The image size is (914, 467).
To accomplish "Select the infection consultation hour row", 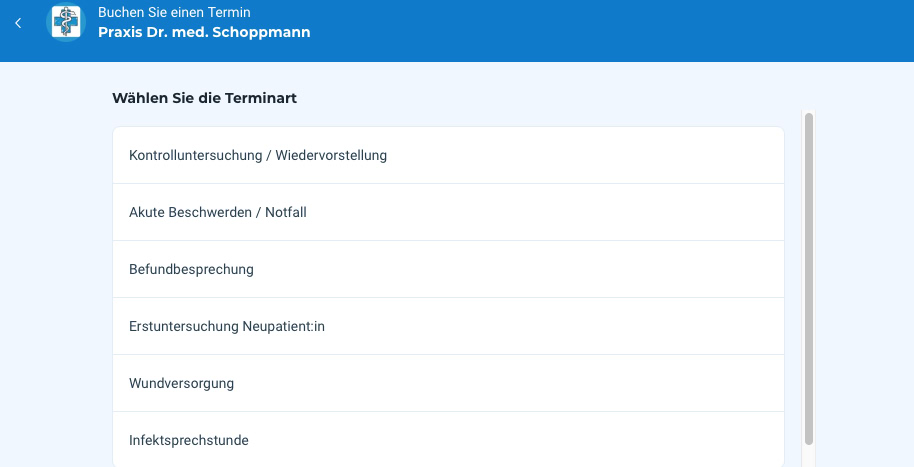I will [x=448, y=440].
